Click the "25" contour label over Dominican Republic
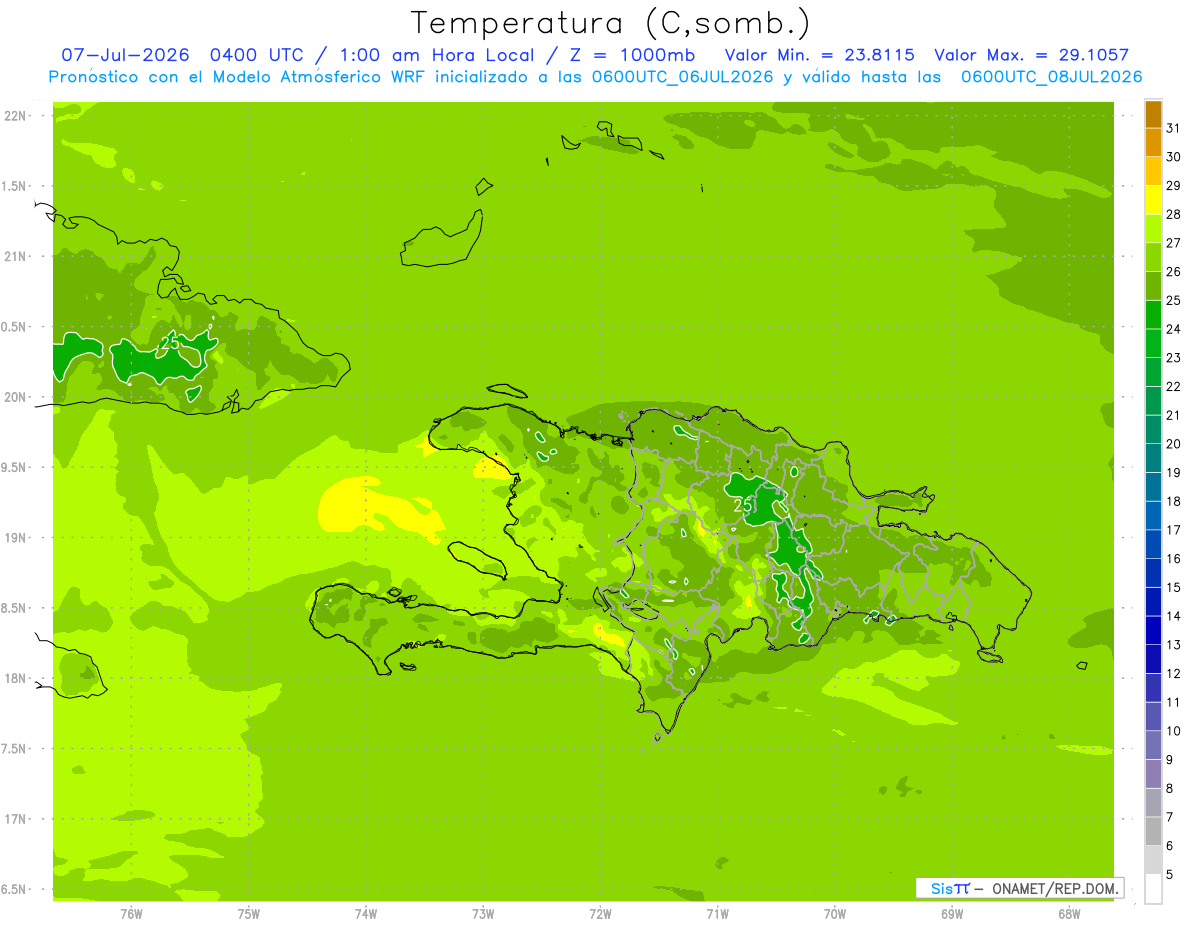The height and width of the screenshot is (927, 1200). click(743, 506)
